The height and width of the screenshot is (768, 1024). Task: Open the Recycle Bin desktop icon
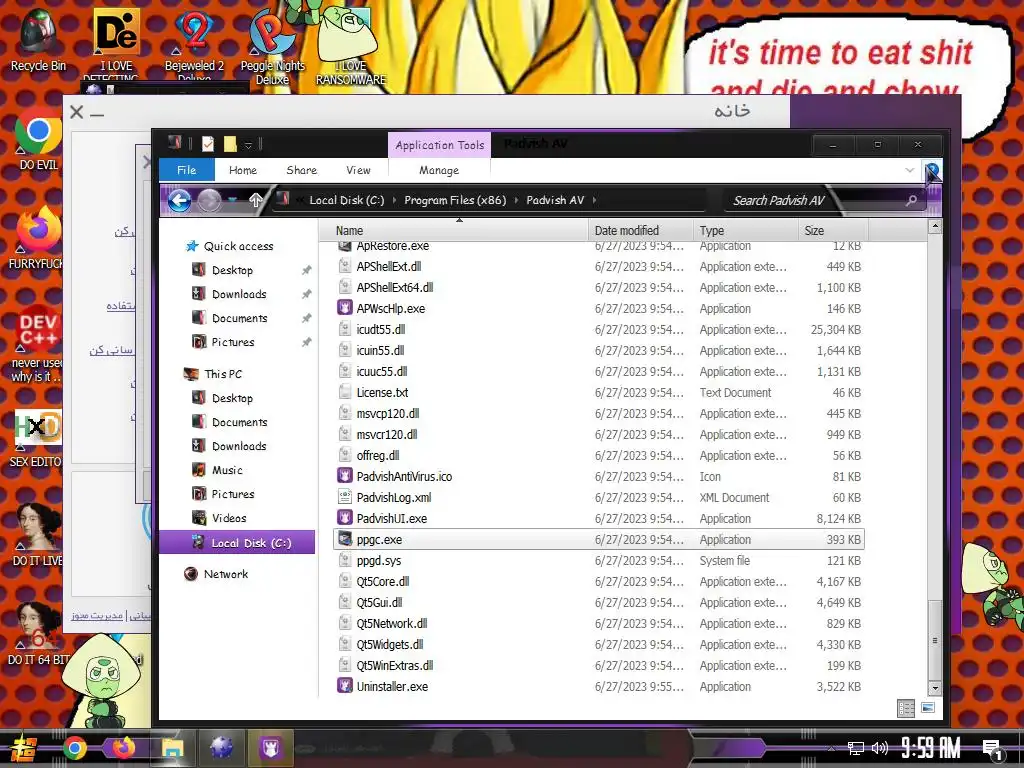[38, 39]
